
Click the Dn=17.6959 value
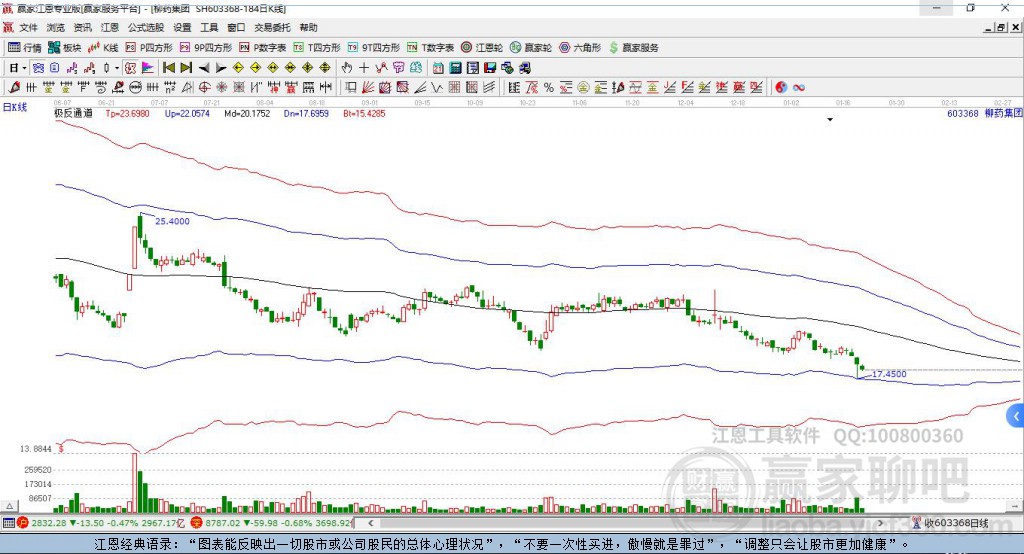[306, 113]
